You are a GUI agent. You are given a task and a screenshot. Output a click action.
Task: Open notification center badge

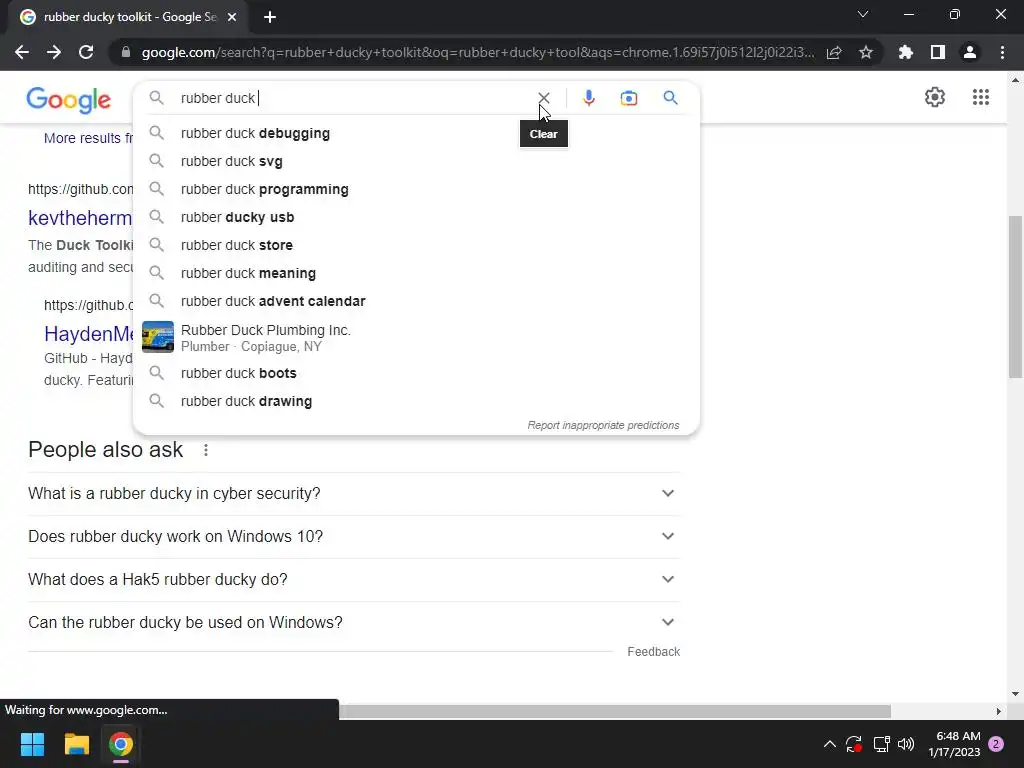(997, 744)
